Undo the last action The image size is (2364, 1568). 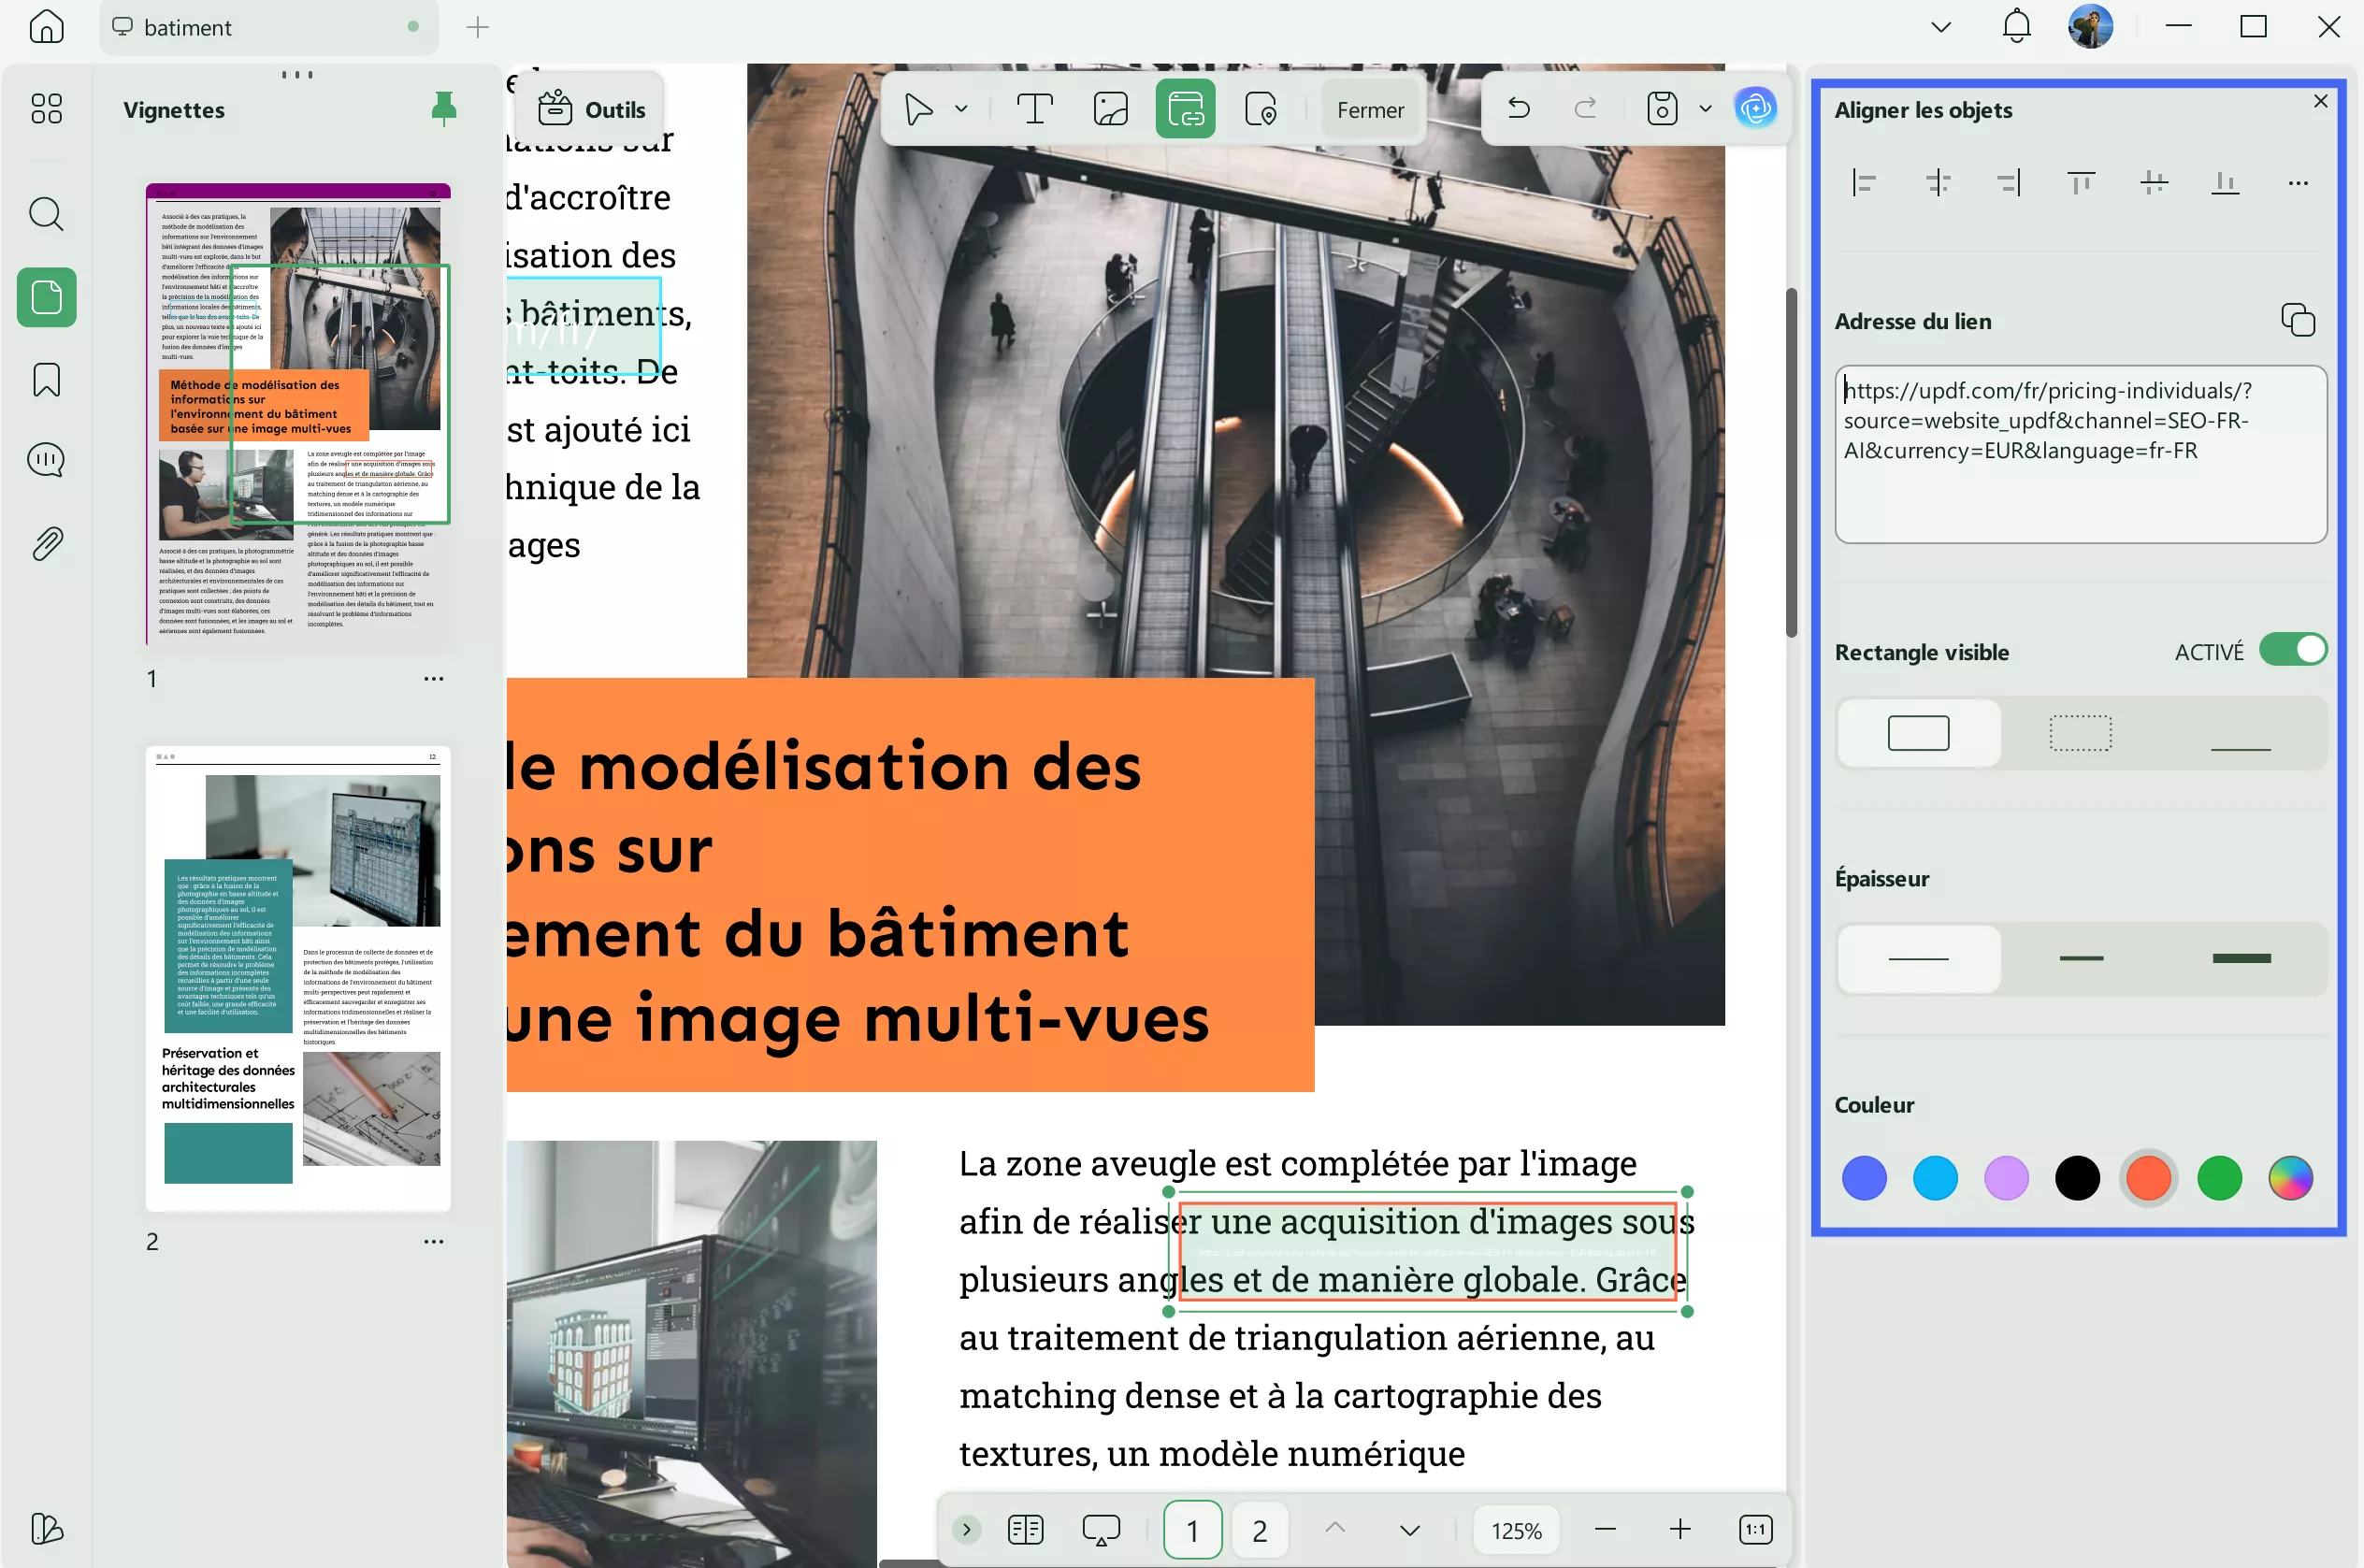1519,108
